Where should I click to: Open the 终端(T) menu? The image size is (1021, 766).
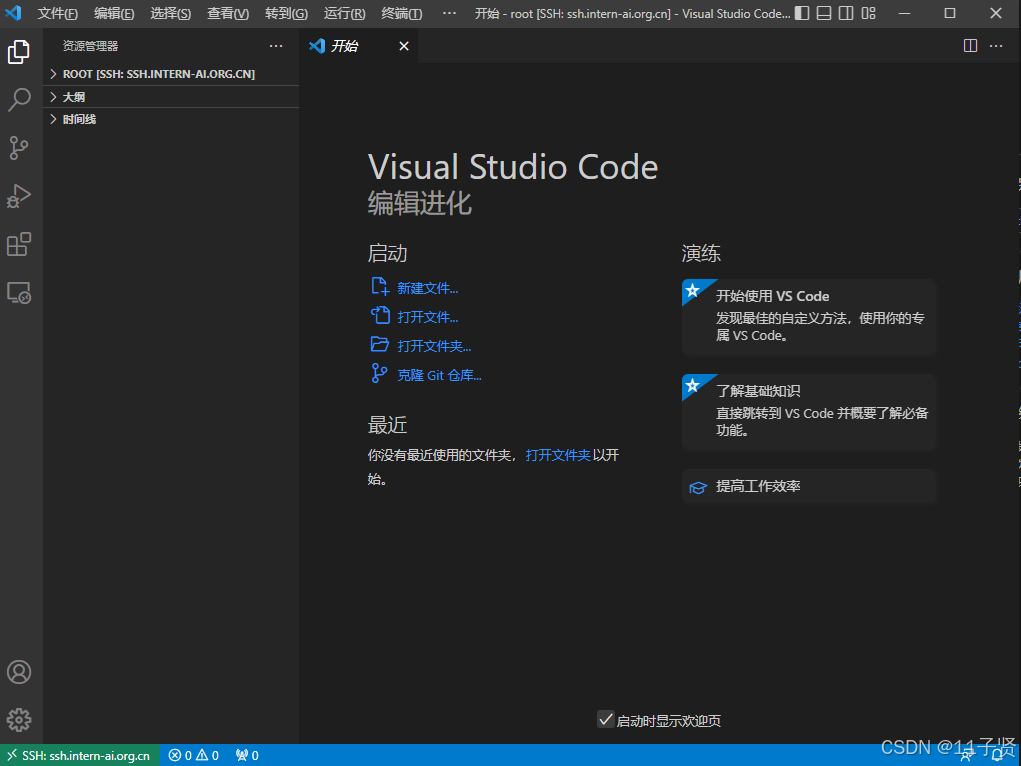point(402,13)
